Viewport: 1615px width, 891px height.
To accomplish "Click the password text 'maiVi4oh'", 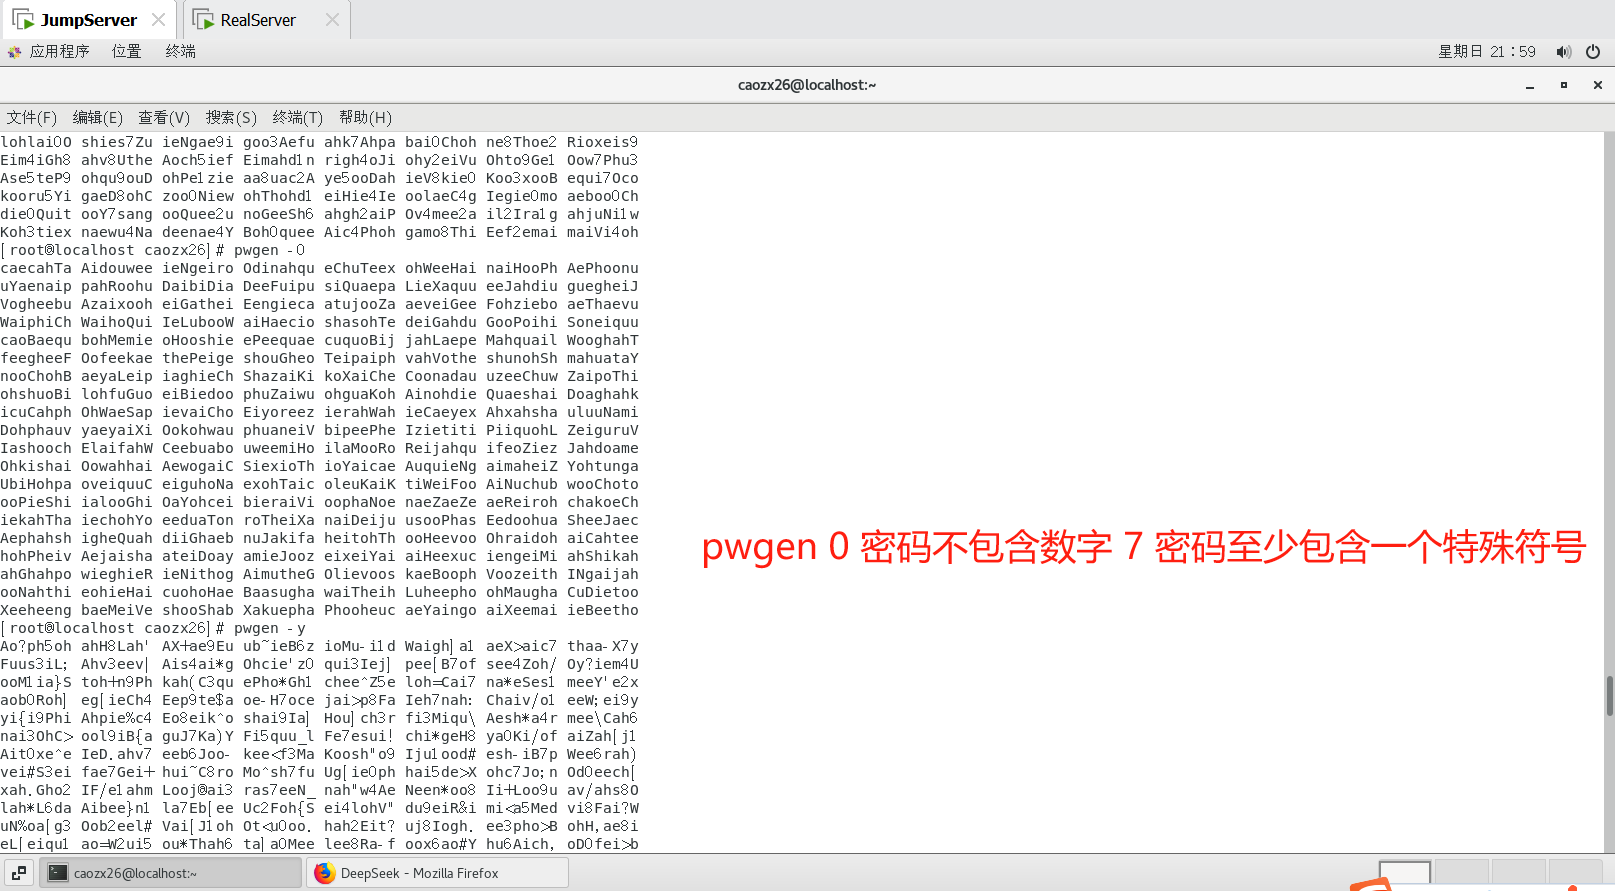I will click(x=602, y=232).
